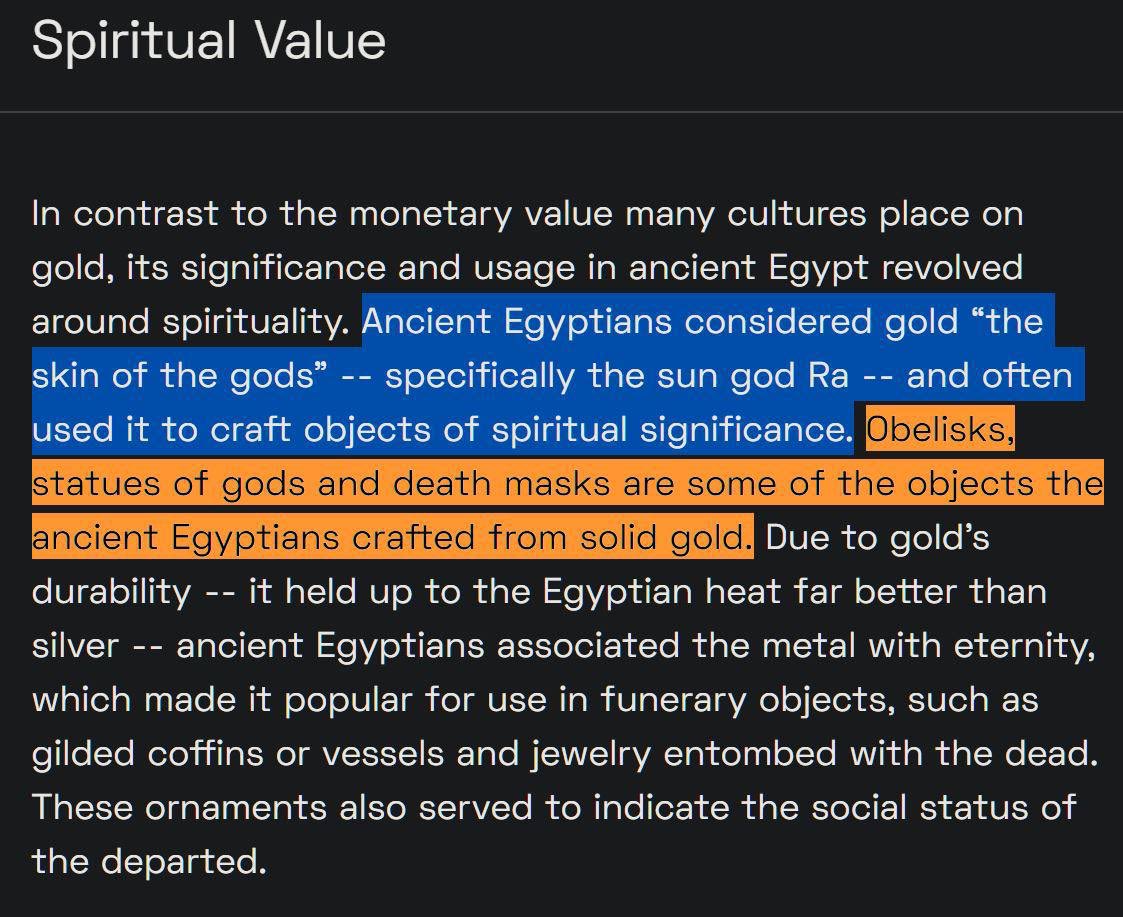Click the word "silver" in the paragraph
1123x917 pixels.
pyautogui.click(x=75, y=646)
